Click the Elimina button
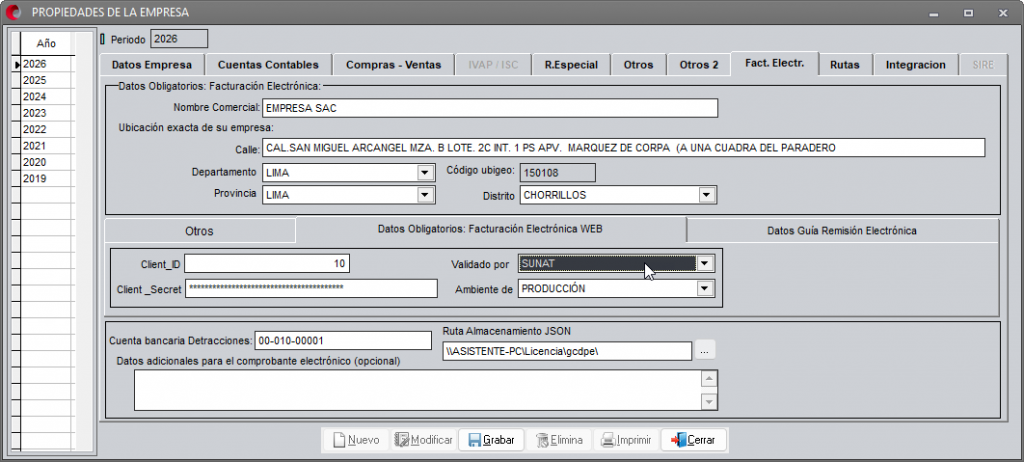Image resolution: width=1024 pixels, height=462 pixels. tap(559, 440)
